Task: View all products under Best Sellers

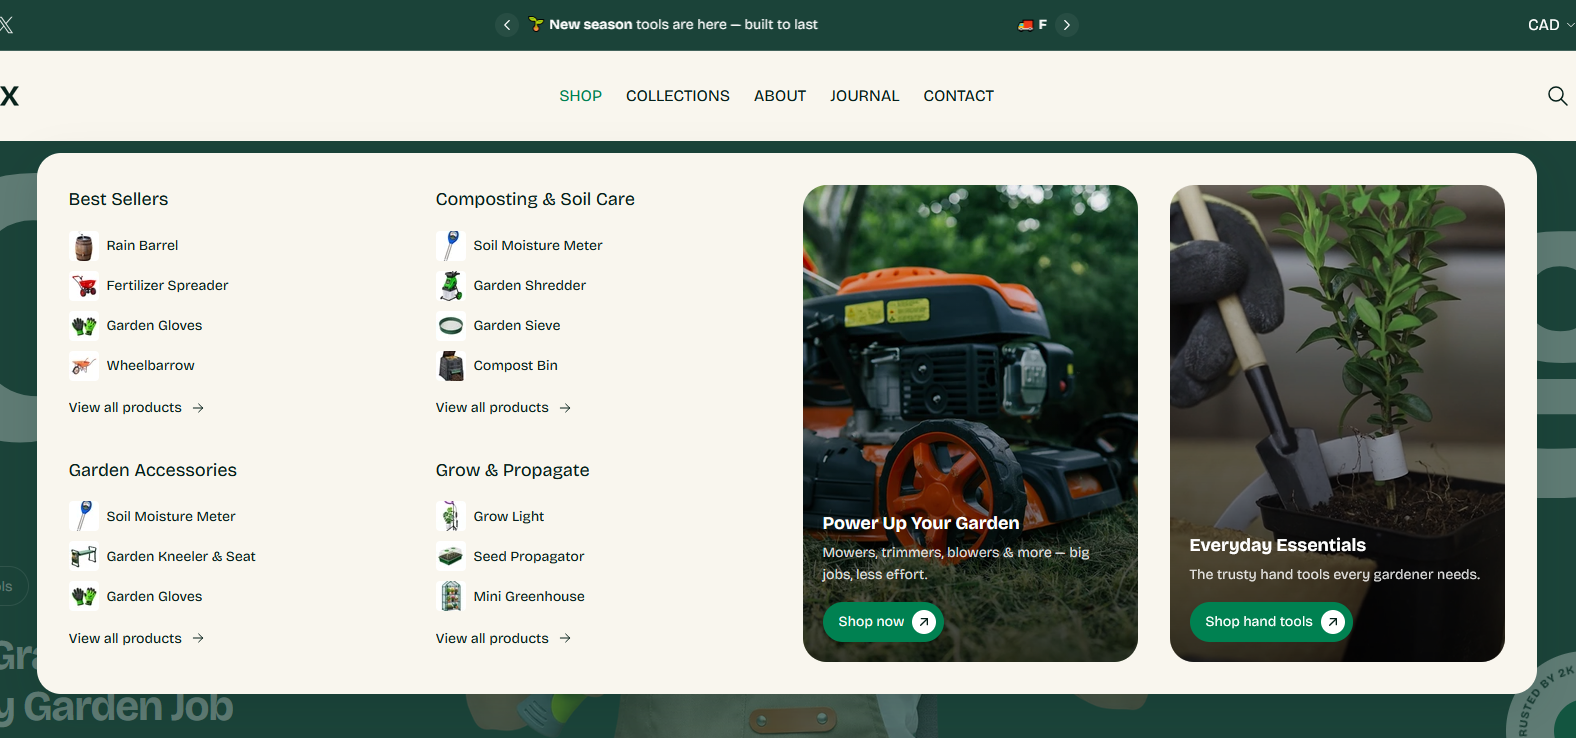Action: click(136, 408)
